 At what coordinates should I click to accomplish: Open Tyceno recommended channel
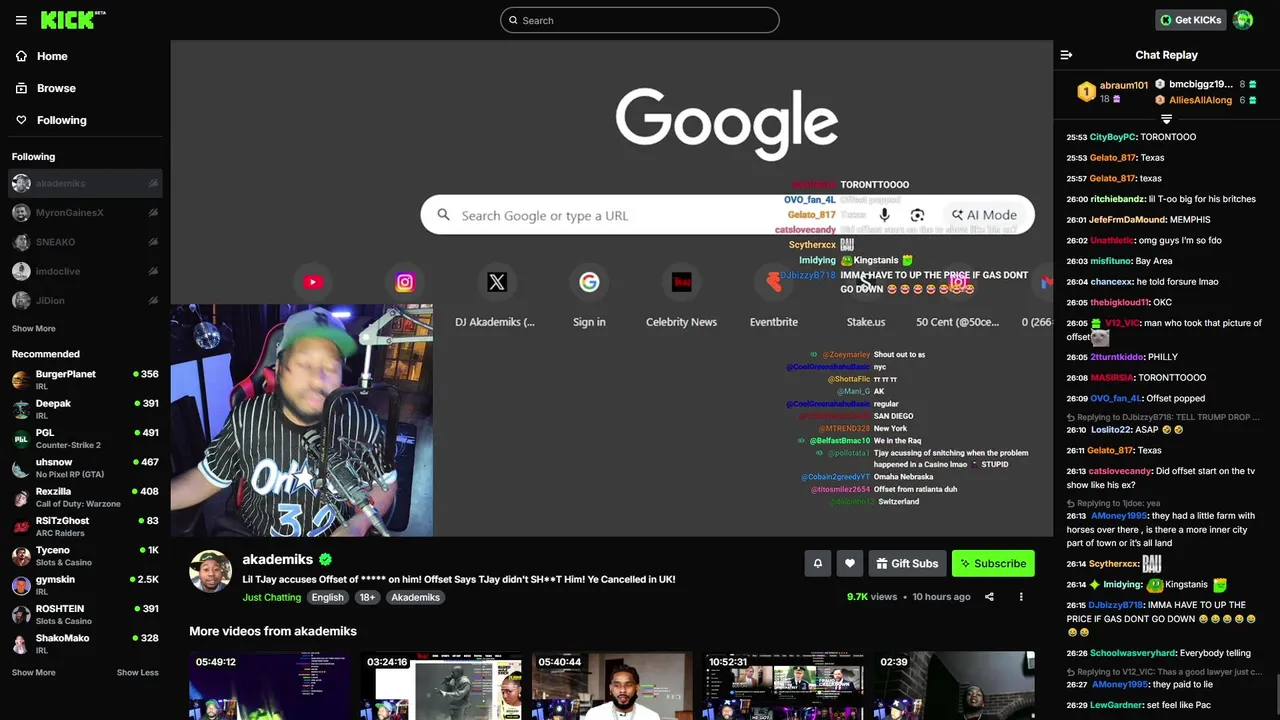point(85,556)
